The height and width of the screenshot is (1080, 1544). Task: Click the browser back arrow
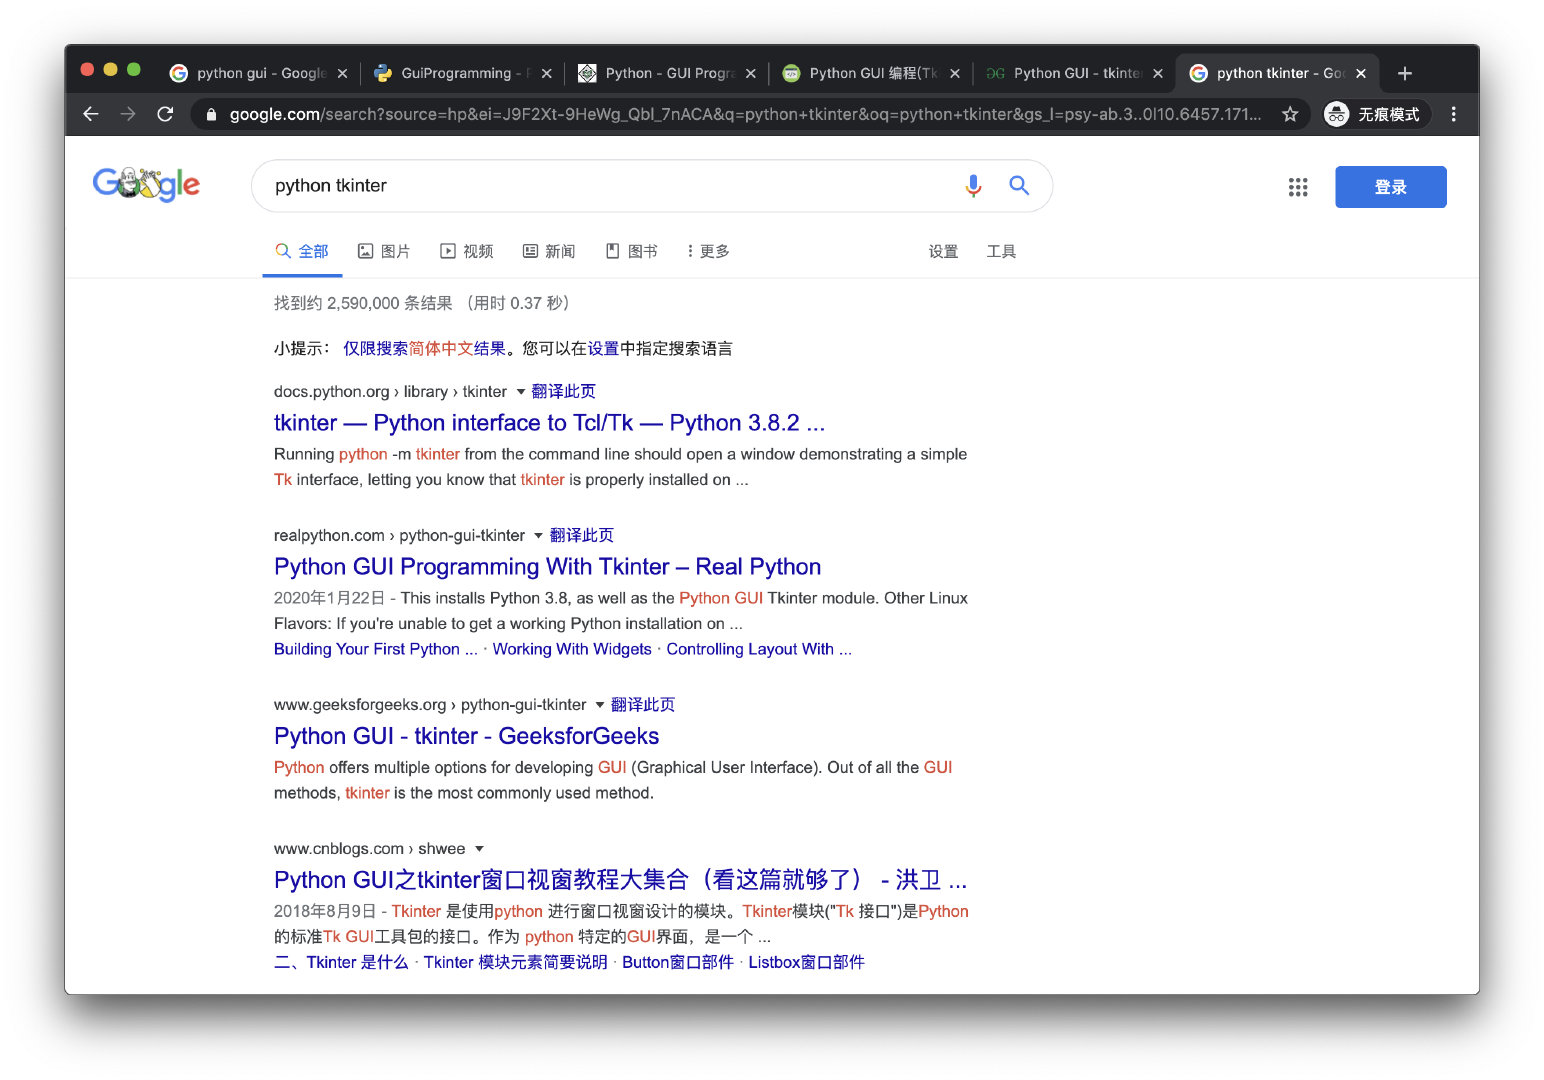(91, 114)
